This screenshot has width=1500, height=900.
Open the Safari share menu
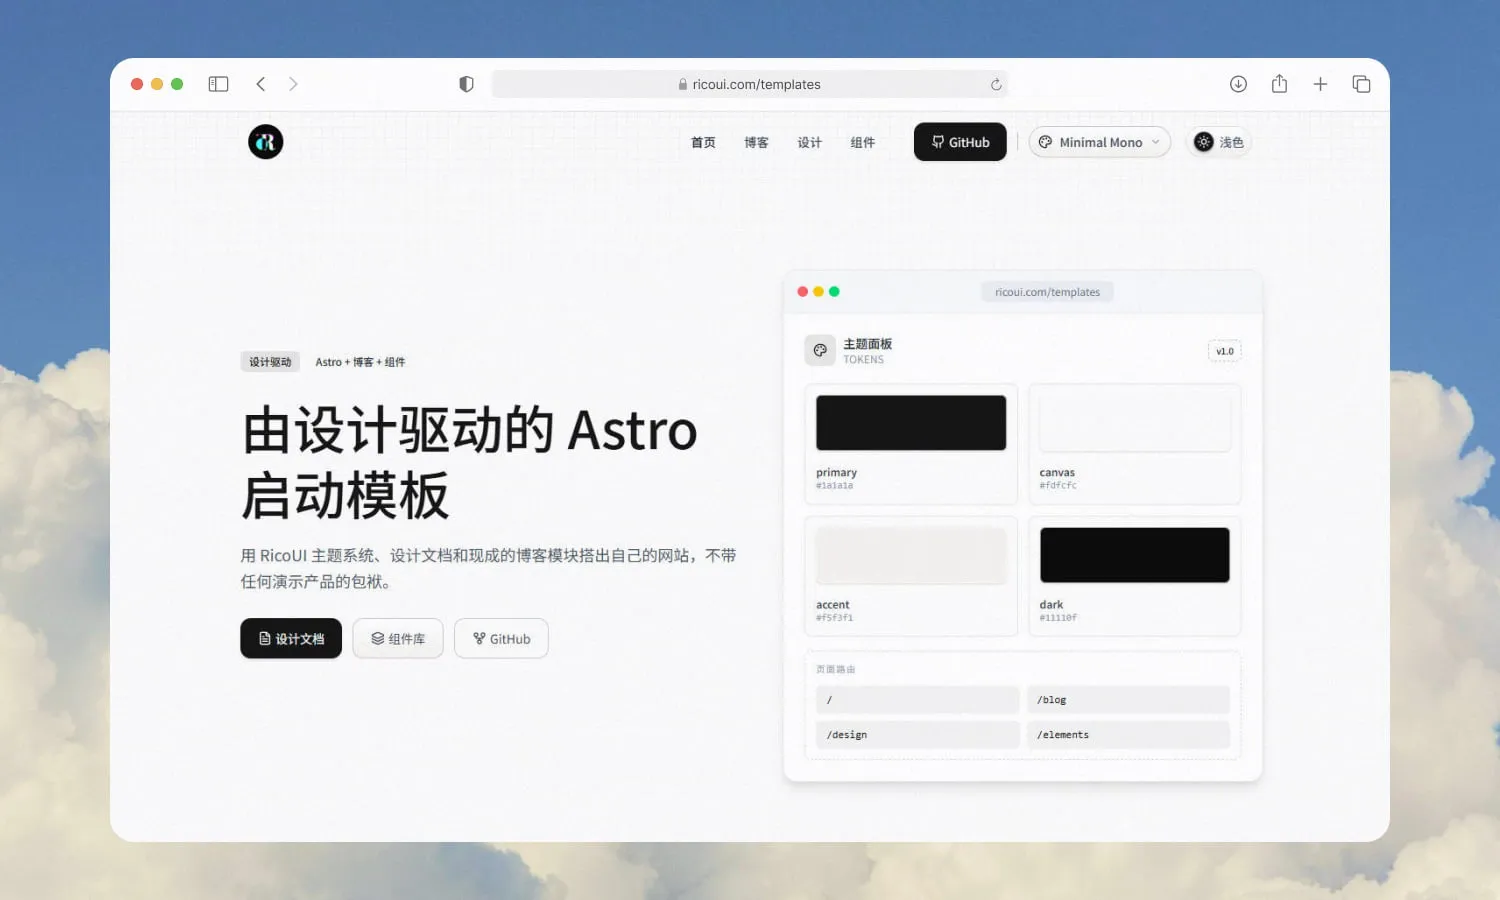1279,84
